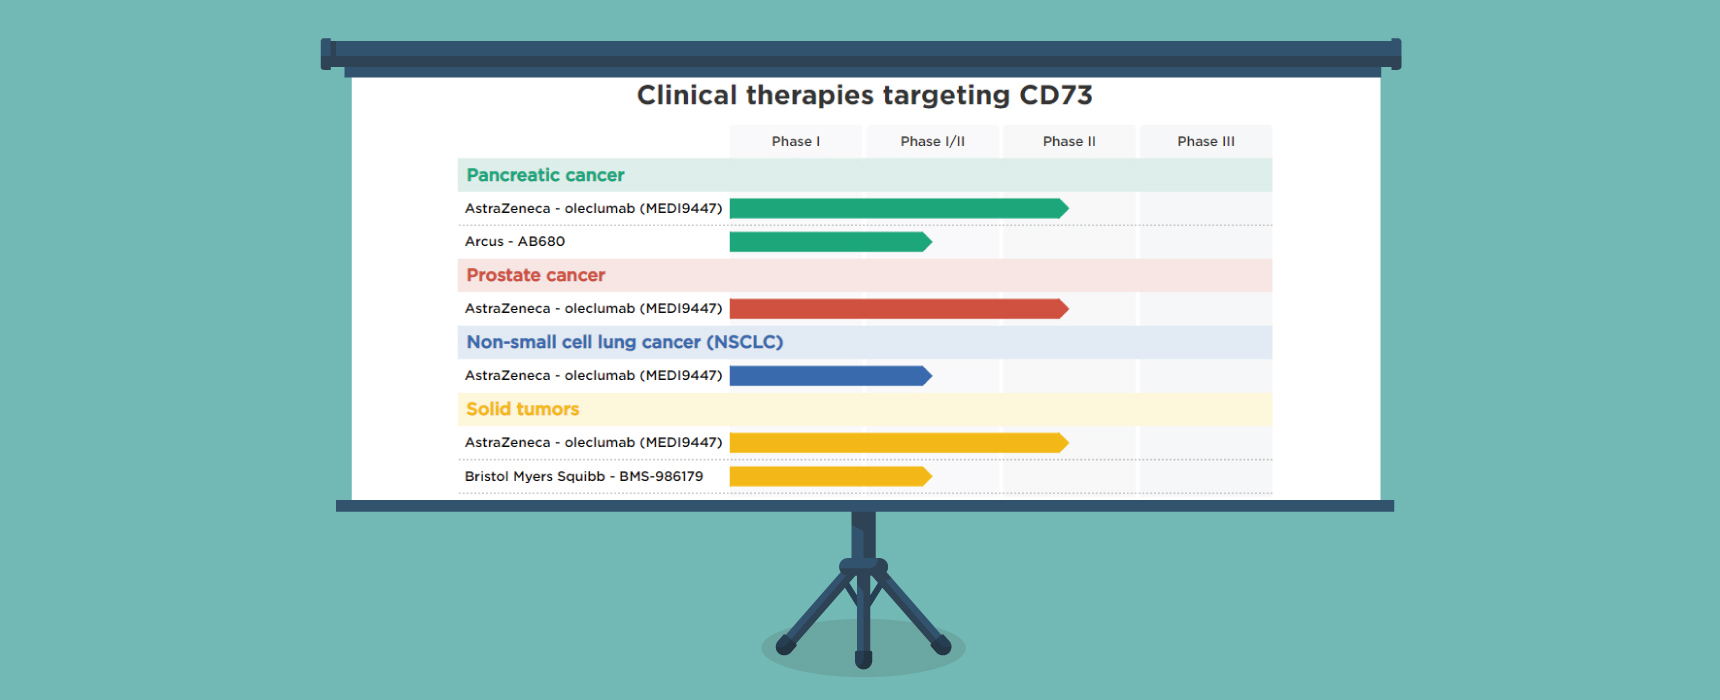Select the Pancreatic cancer section heading
The width and height of the screenshot is (1720, 700).
click(x=545, y=175)
